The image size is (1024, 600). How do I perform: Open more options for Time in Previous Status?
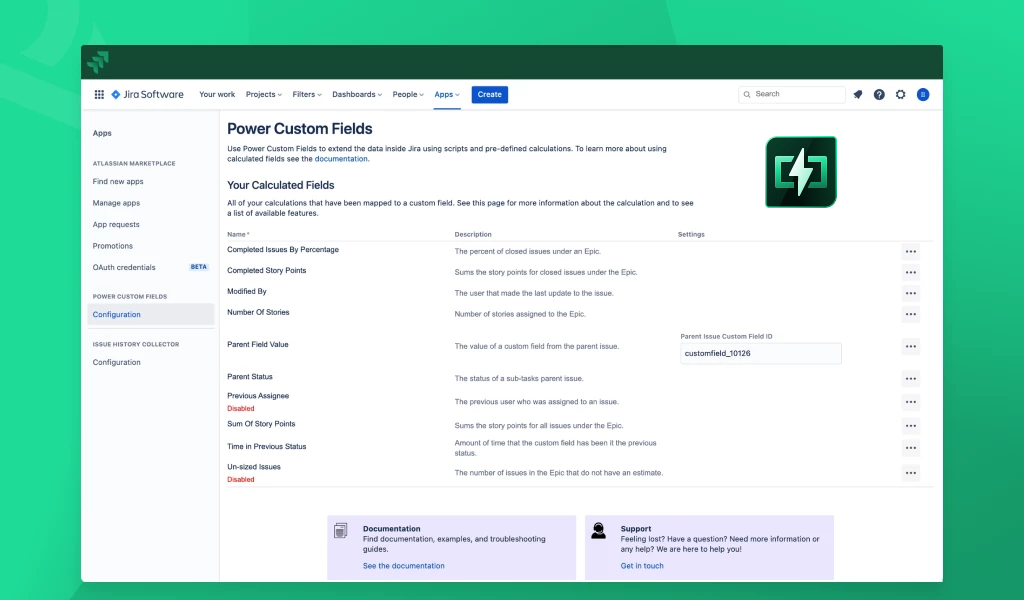coord(910,448)
